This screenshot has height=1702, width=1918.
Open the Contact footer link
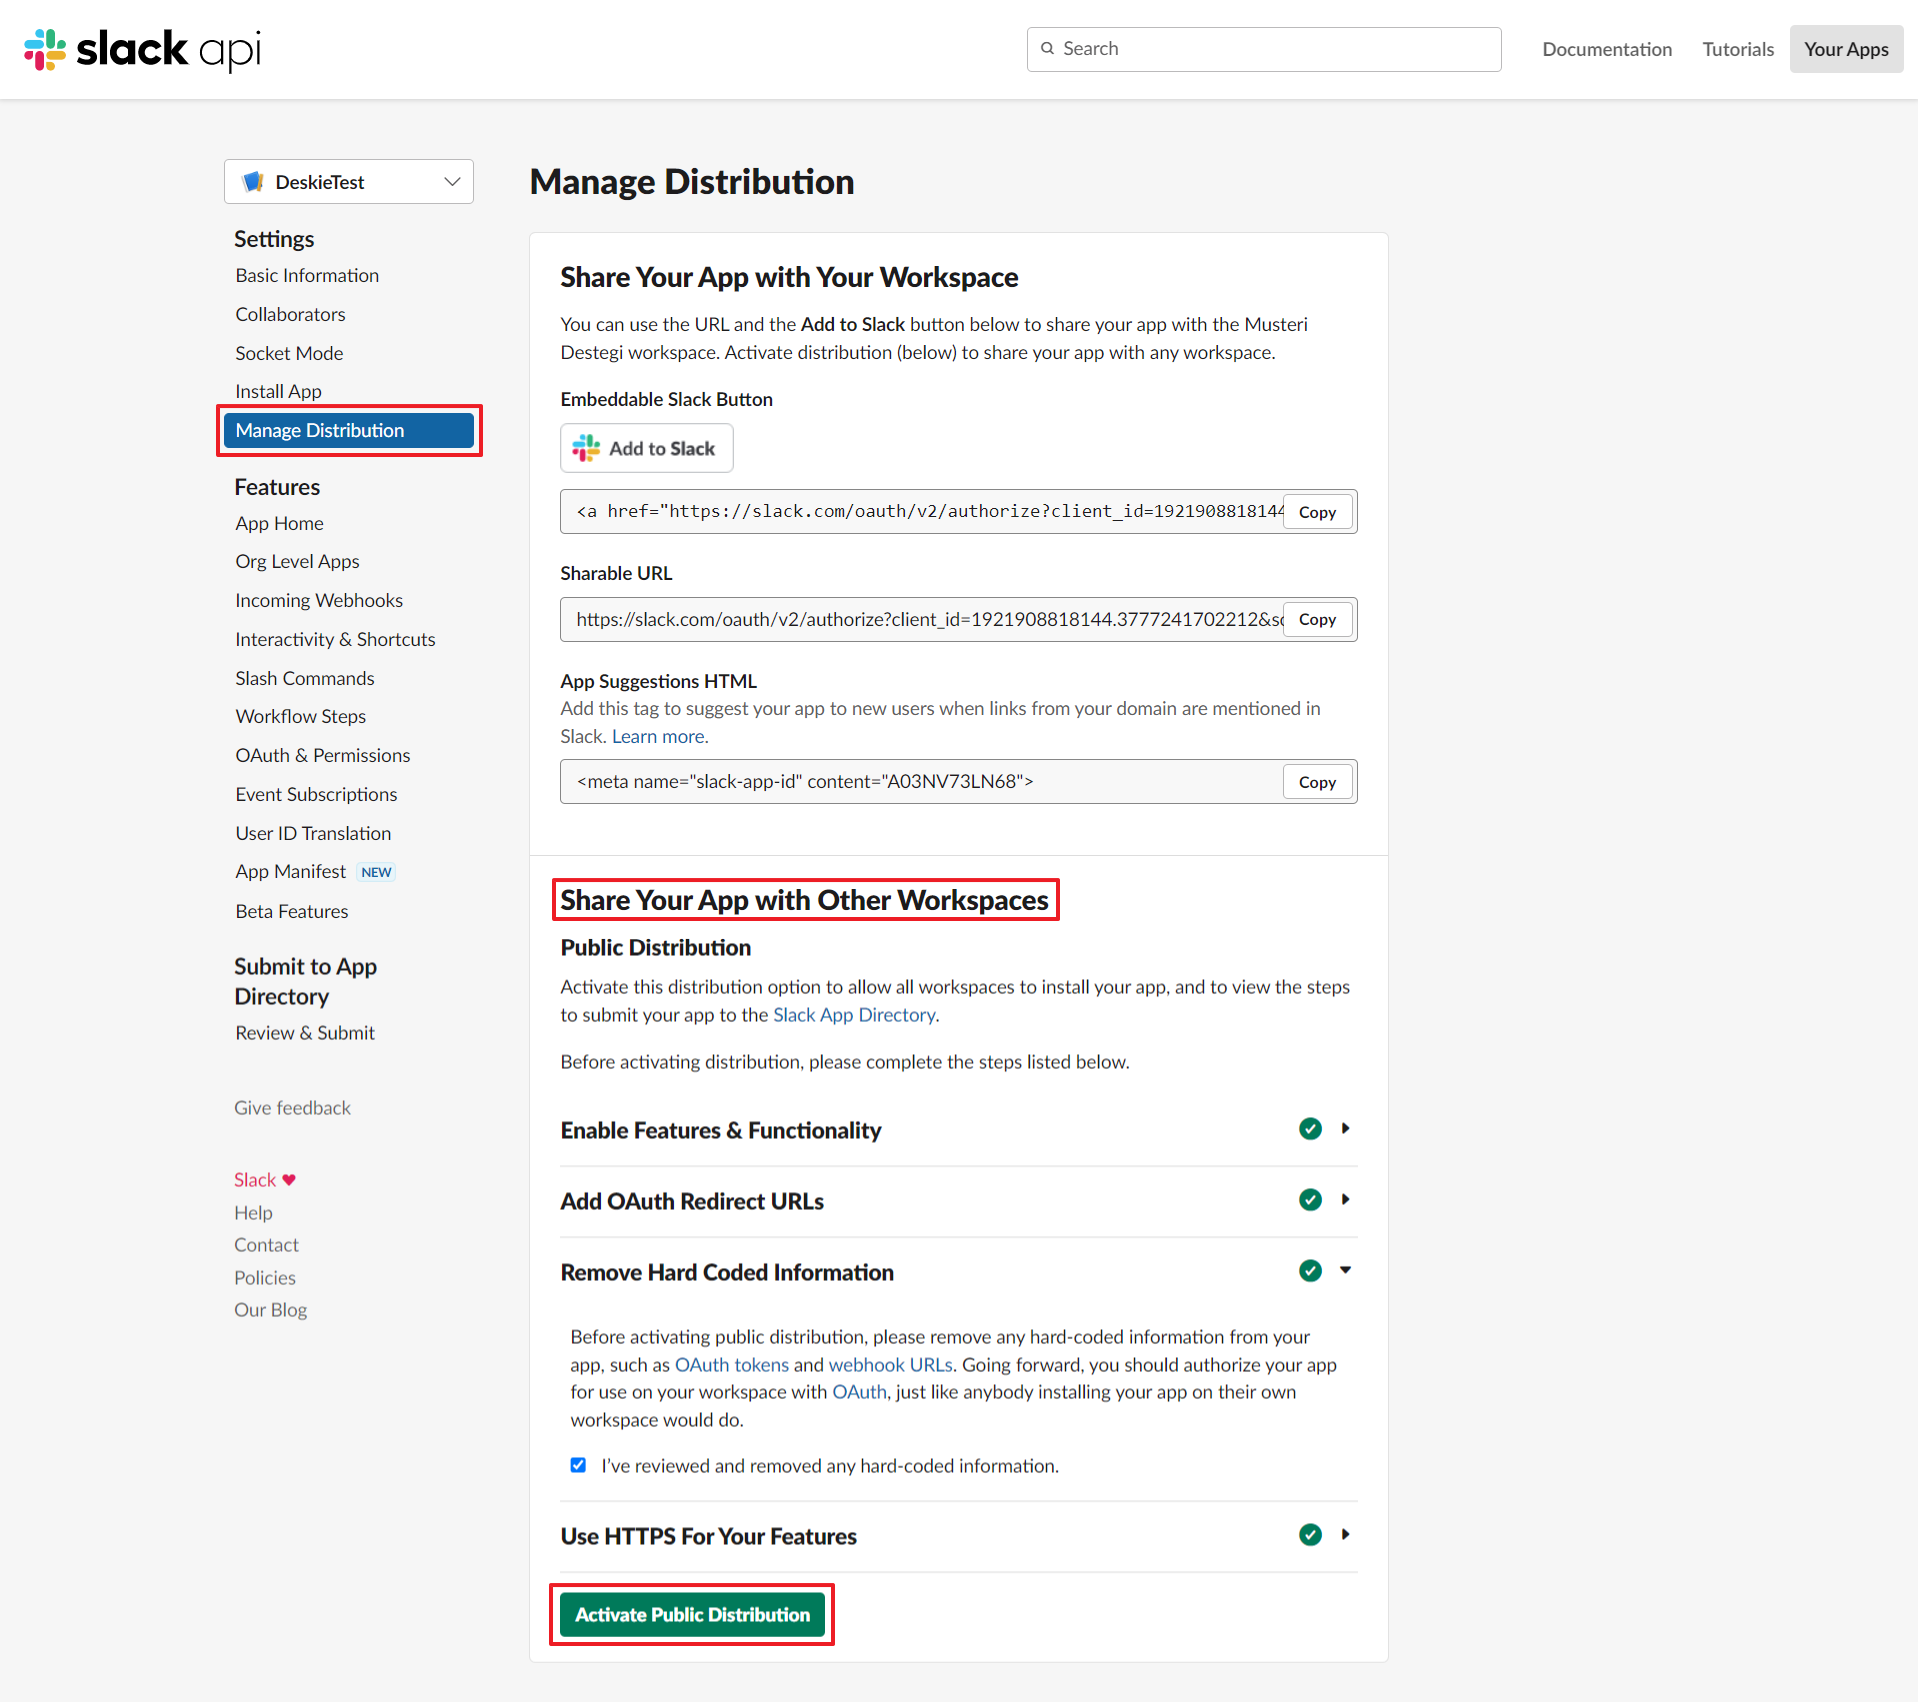(266, 1244)
